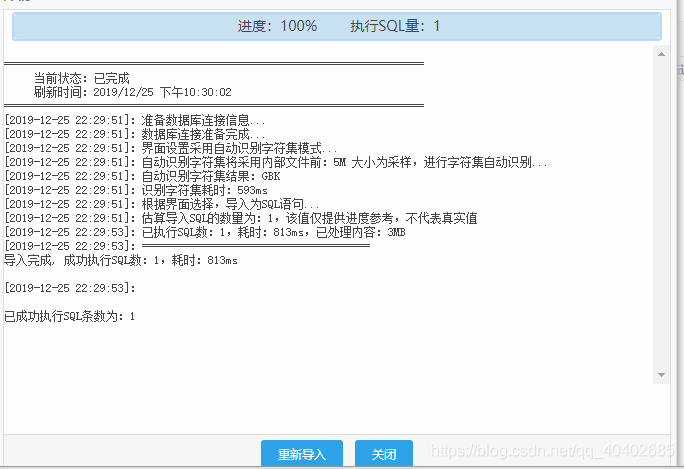Image resolution: width=684 pixels, height=469 pixels.
Task: Click the 数据库连接准备完成 log line
Action: coord(135,134)
